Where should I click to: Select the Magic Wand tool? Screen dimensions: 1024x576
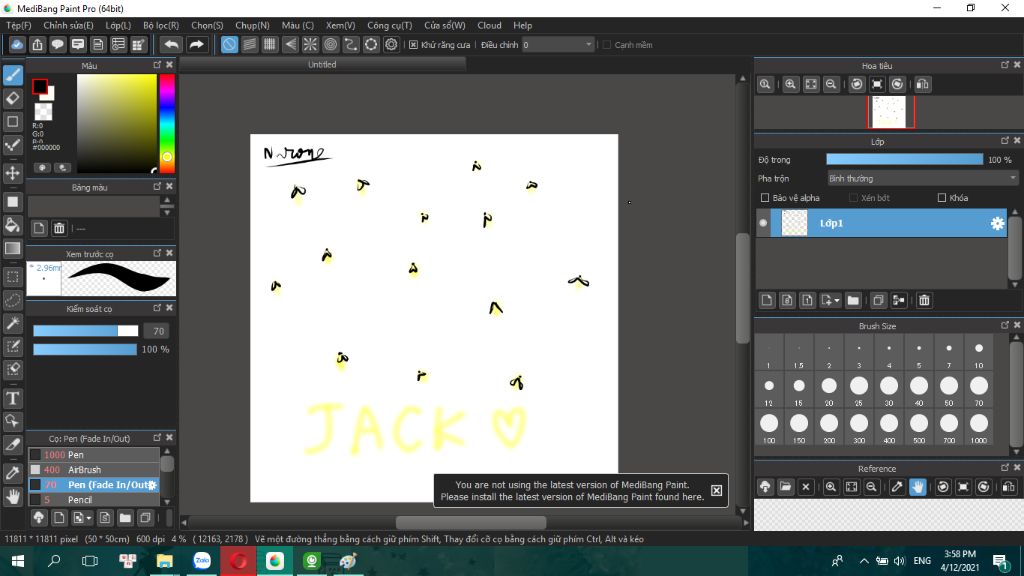(12, 323)
